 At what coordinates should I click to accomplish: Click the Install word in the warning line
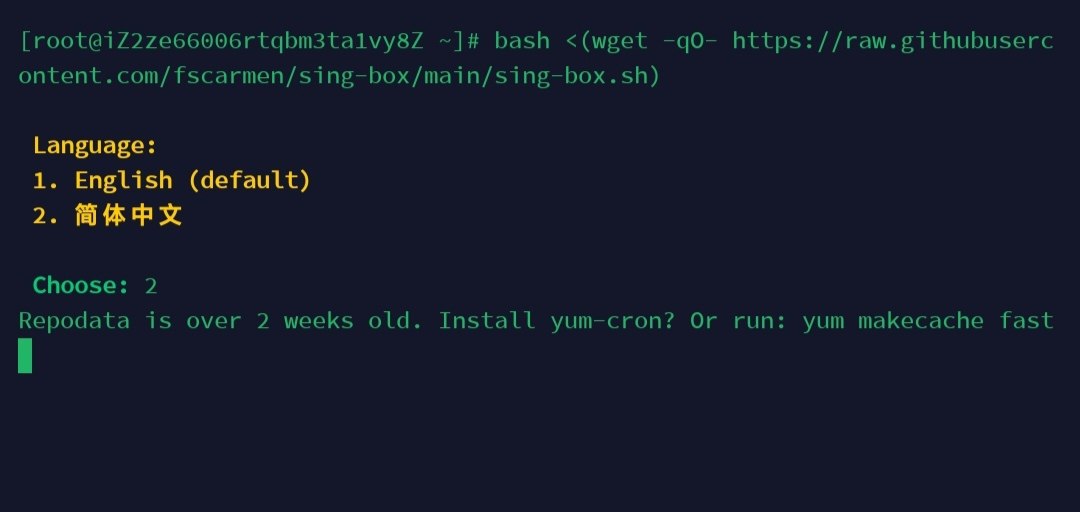(x=487, y=320)
